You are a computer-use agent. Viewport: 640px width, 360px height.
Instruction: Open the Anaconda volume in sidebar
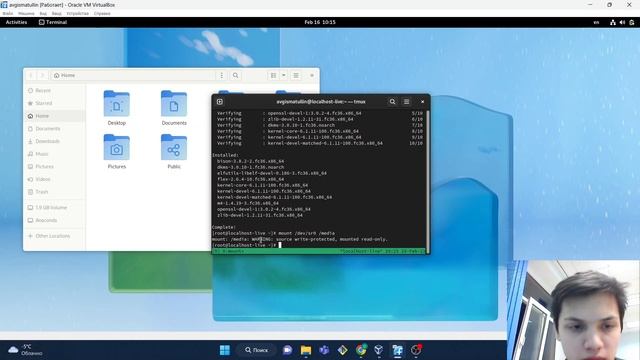tap(55, 220)
